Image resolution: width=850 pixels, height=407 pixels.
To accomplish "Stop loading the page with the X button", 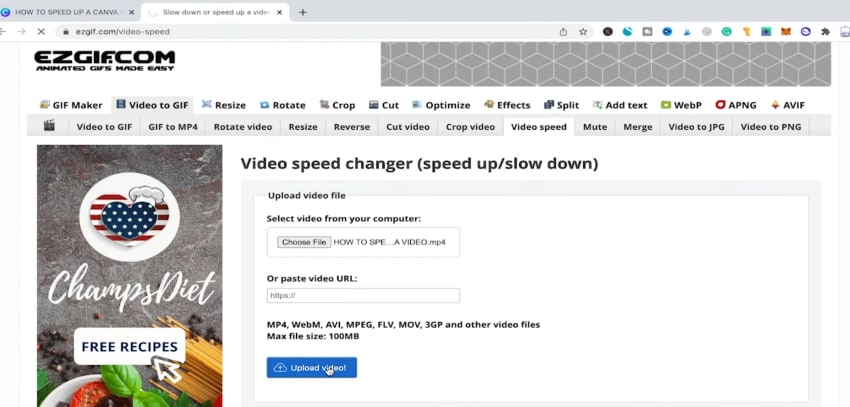I will (41, 31).
